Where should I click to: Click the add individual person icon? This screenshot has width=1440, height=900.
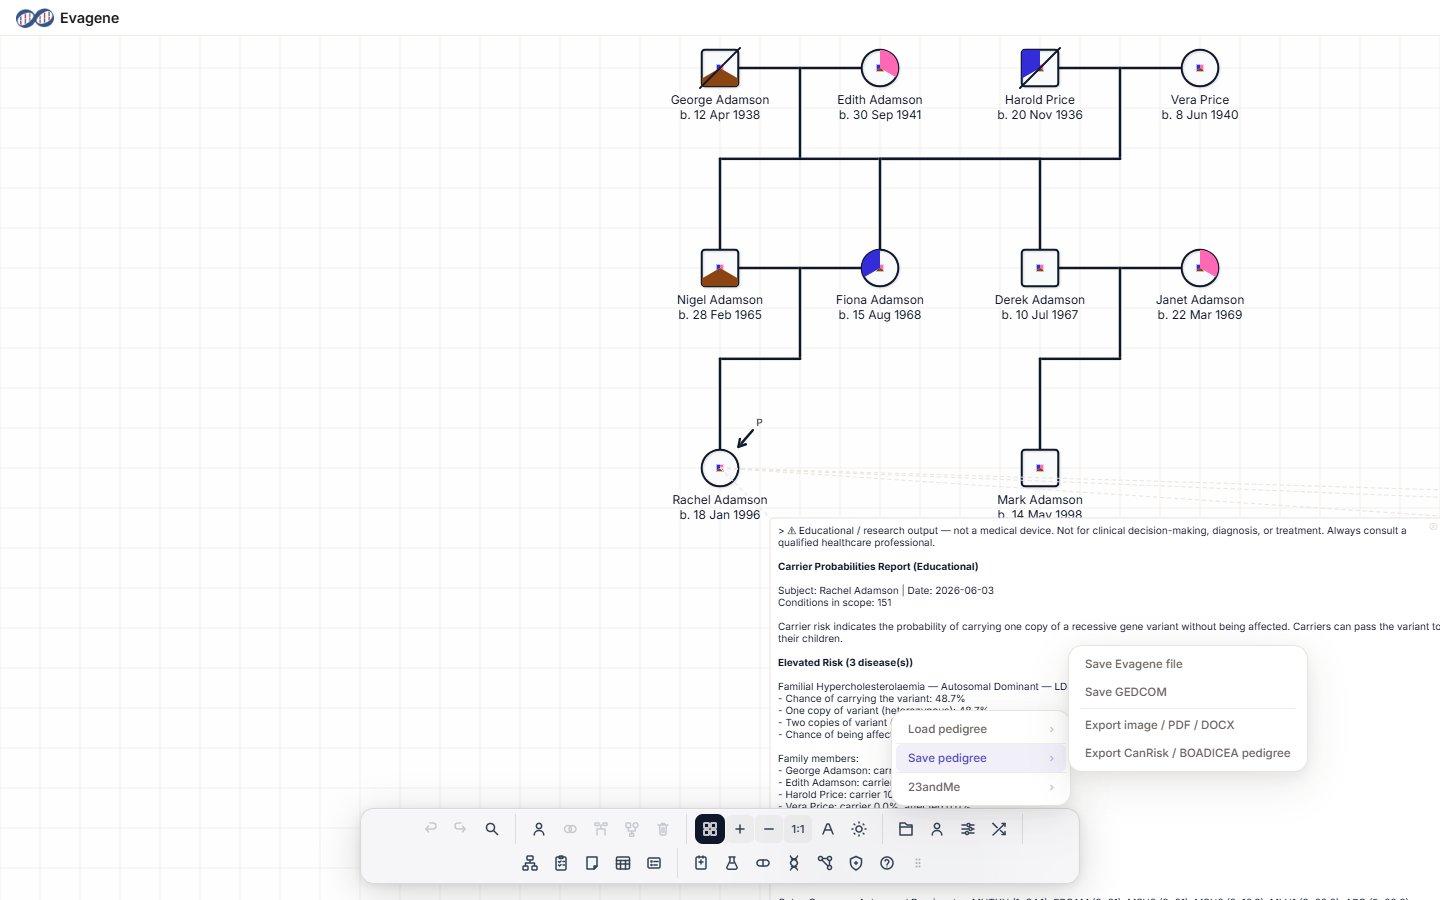539,829
